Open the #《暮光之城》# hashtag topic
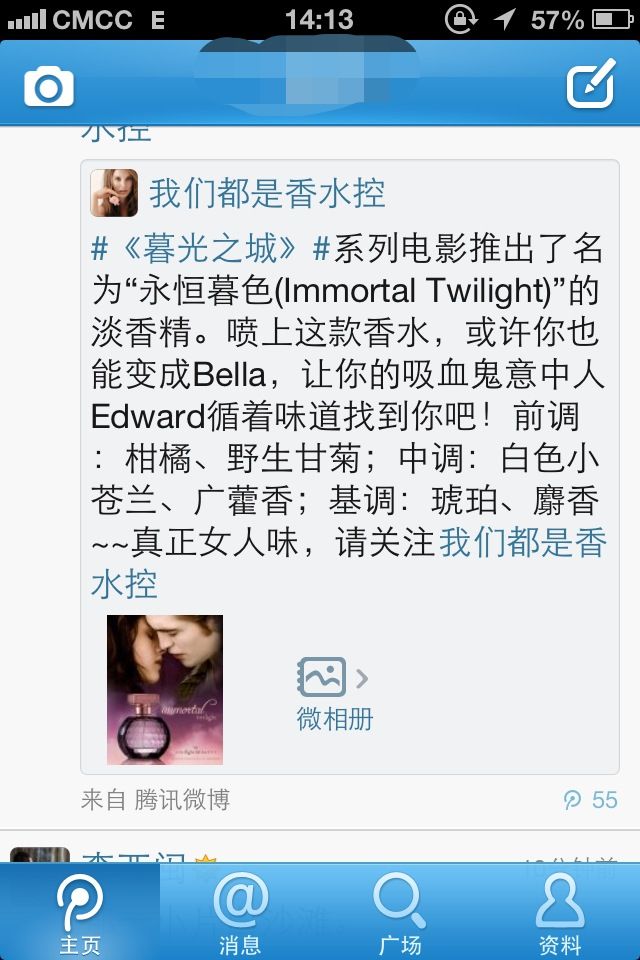Screen dimensions: 640x960 (x=211, y=249)
